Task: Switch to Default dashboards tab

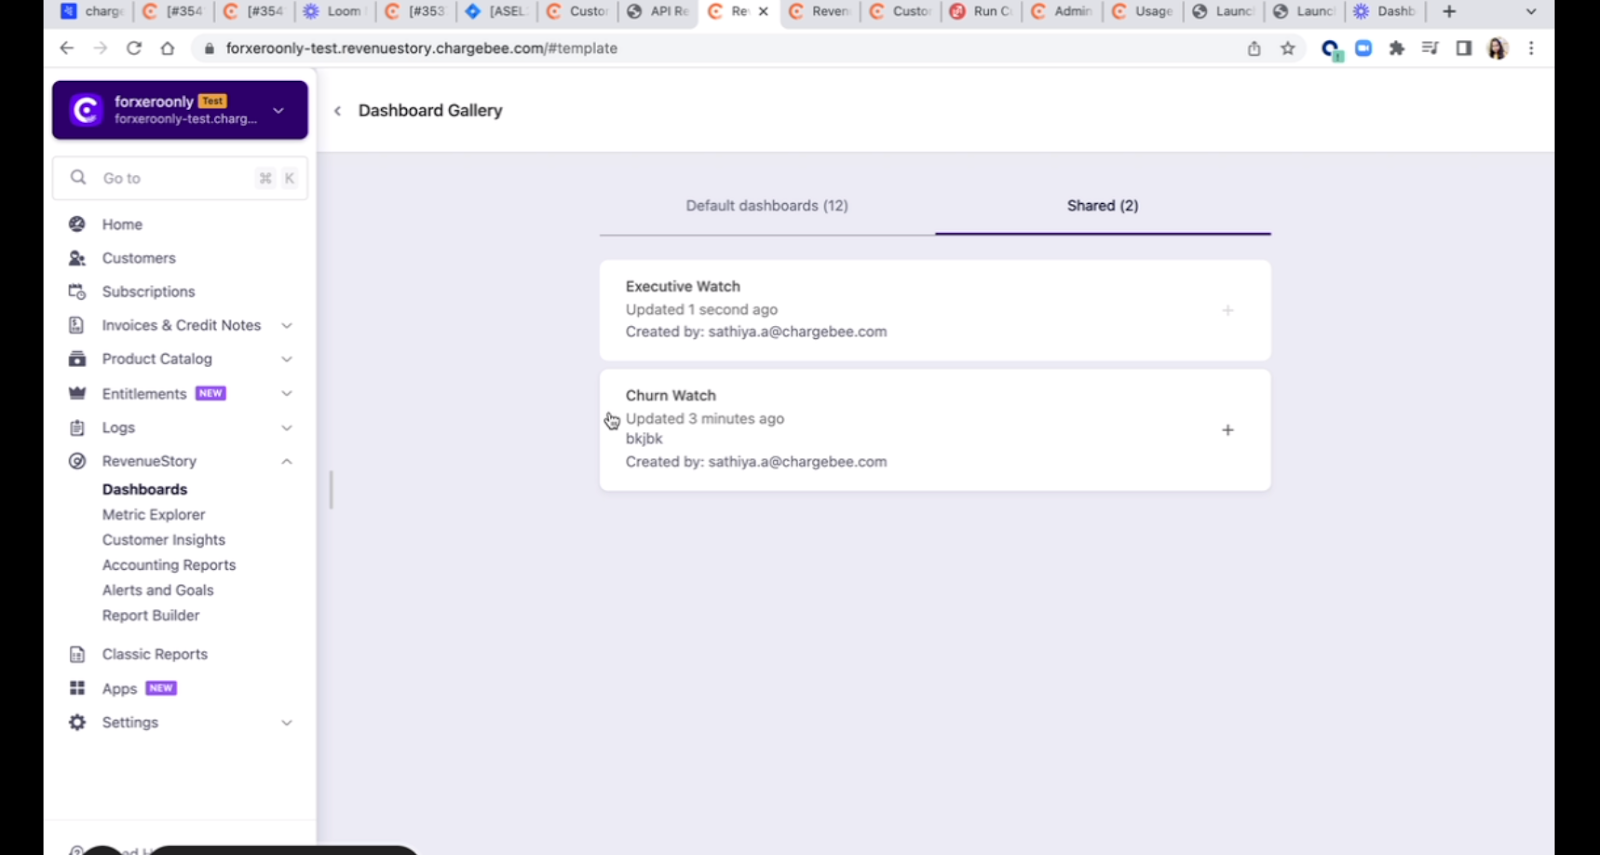Action: click(x=766, y=206)
